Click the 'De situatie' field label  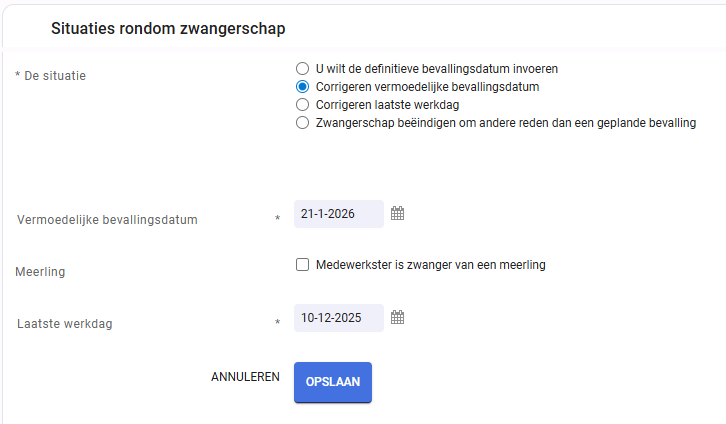coord(55,76)
